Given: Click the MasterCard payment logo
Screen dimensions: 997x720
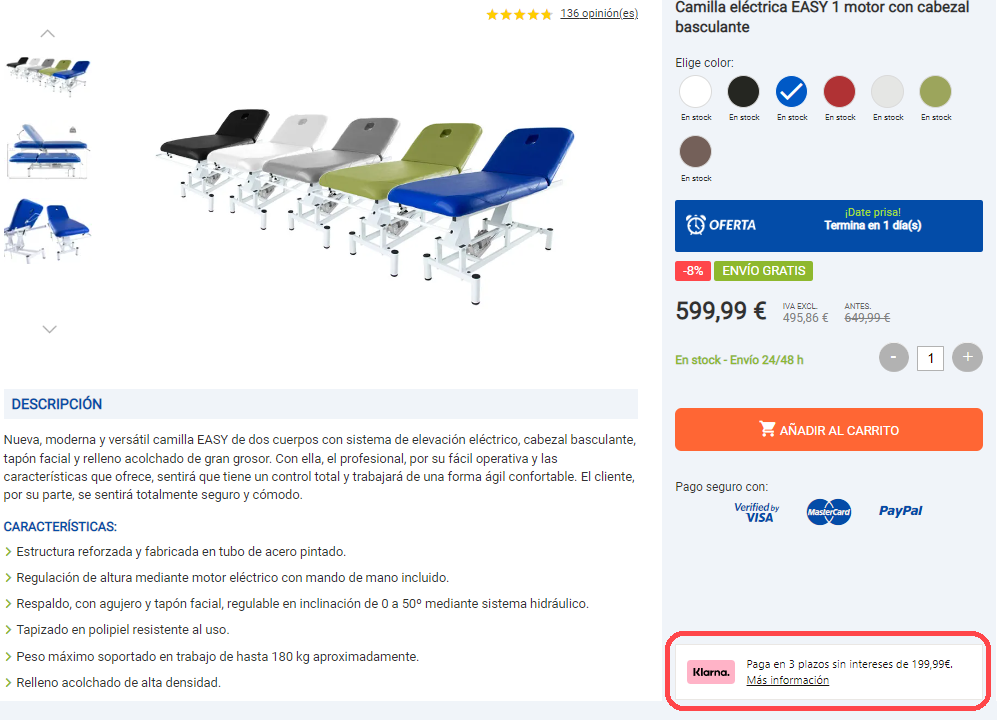Looking at the screenshot, I should (829, 511).
